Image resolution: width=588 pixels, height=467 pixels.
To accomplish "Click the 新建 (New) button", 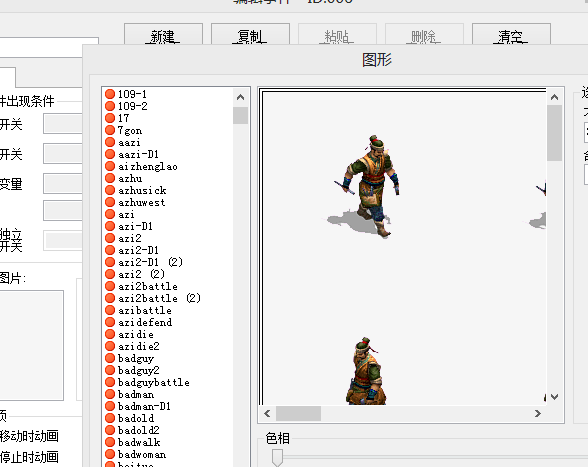I will 163,35.
